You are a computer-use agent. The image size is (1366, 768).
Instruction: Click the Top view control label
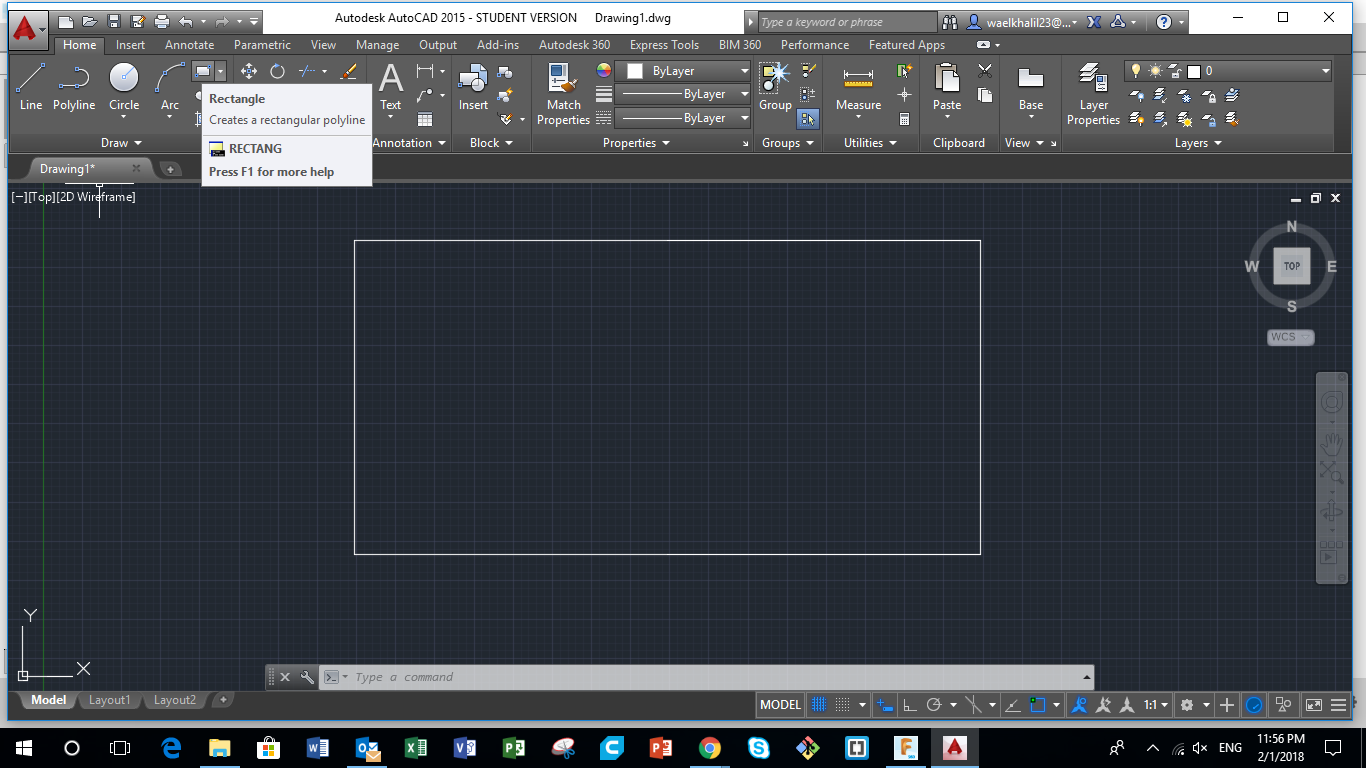pyautogui.click(x=41, y=197)
